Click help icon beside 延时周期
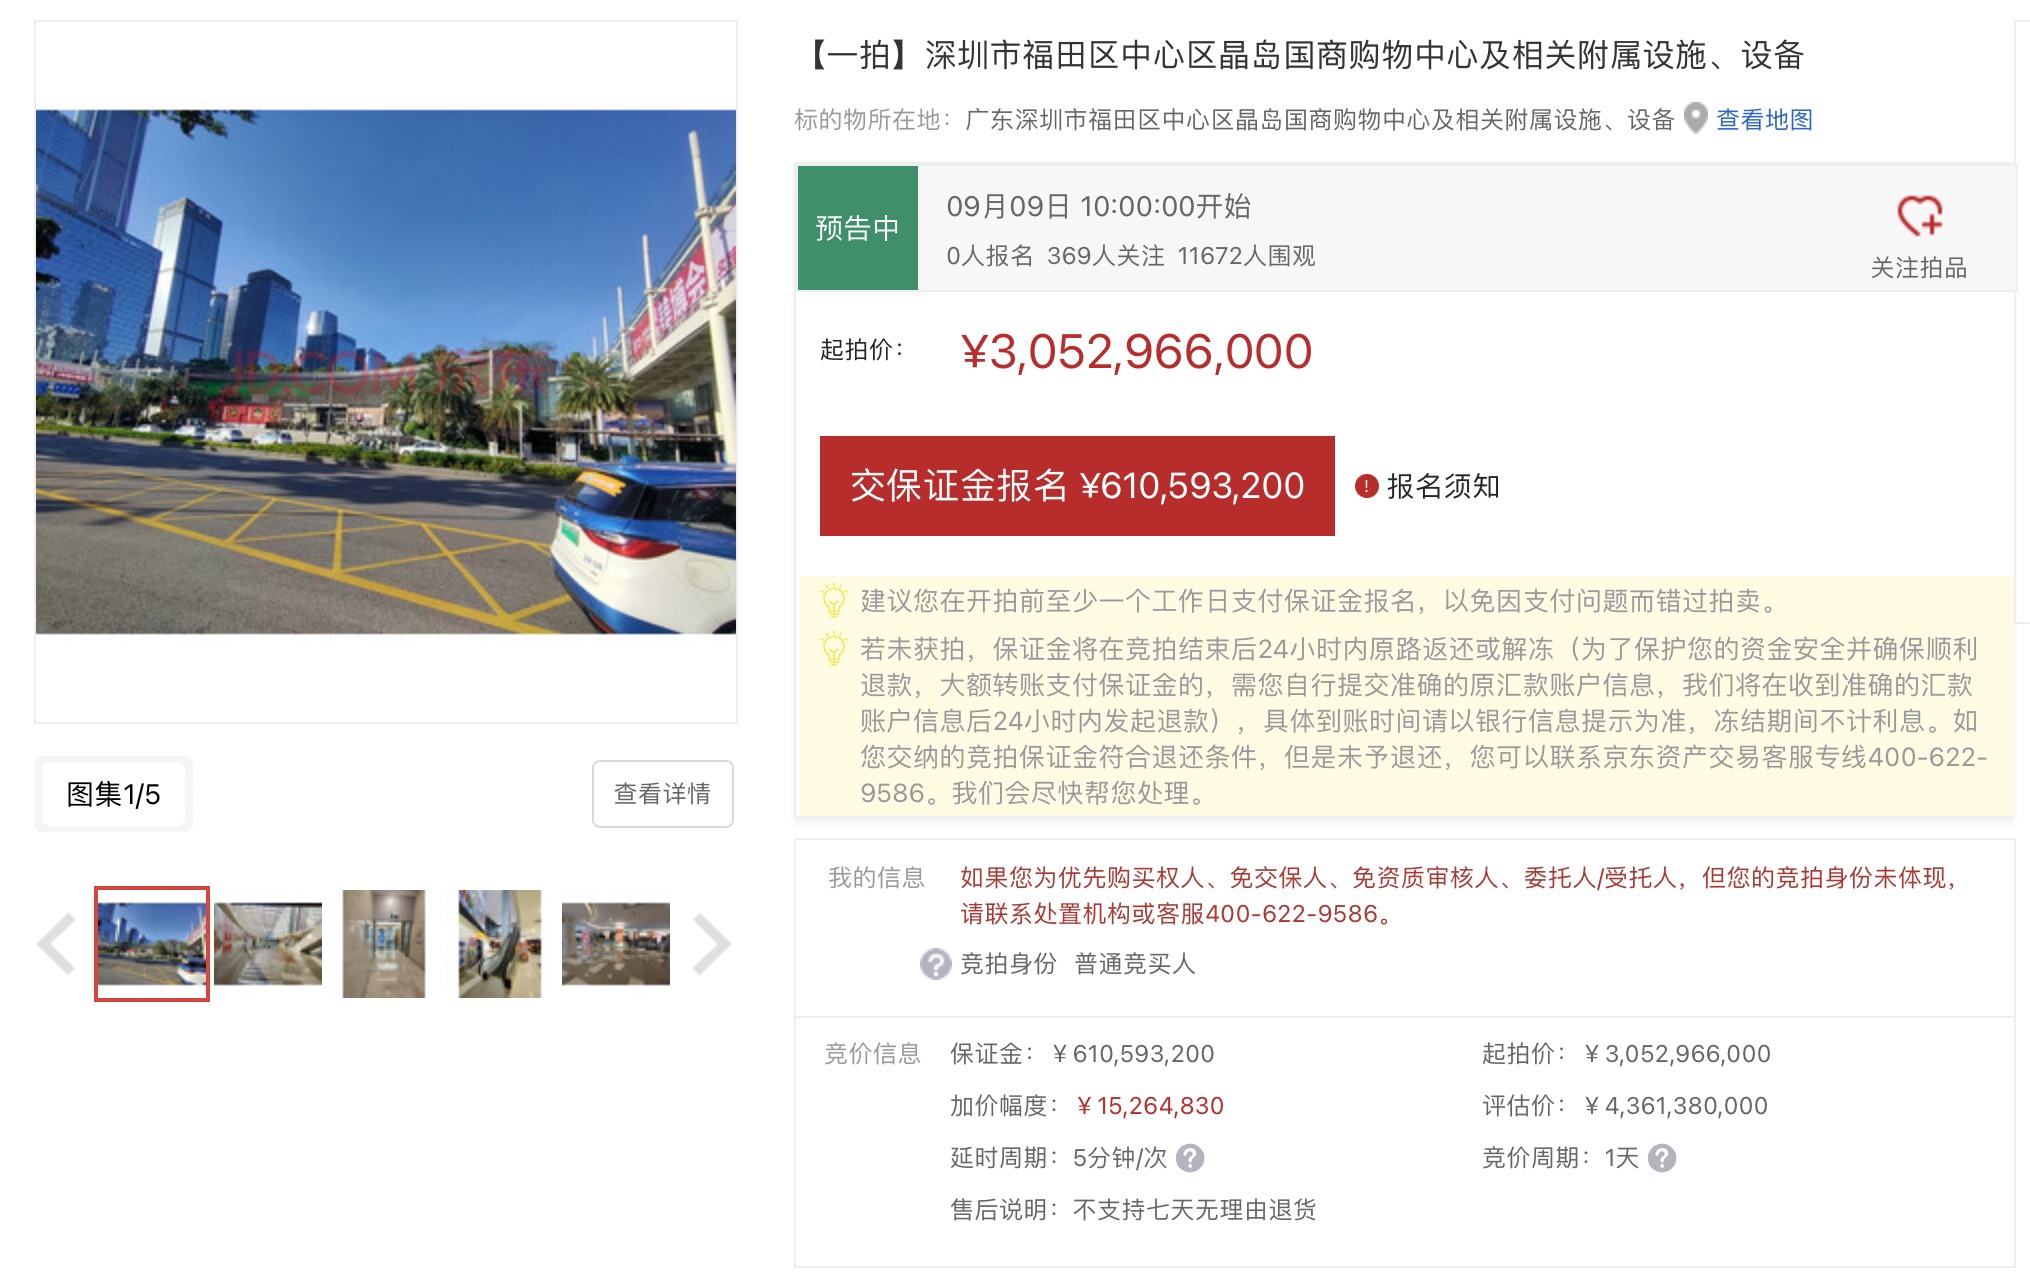Screen dimensions: 2030x1278 [1190, 1158]
